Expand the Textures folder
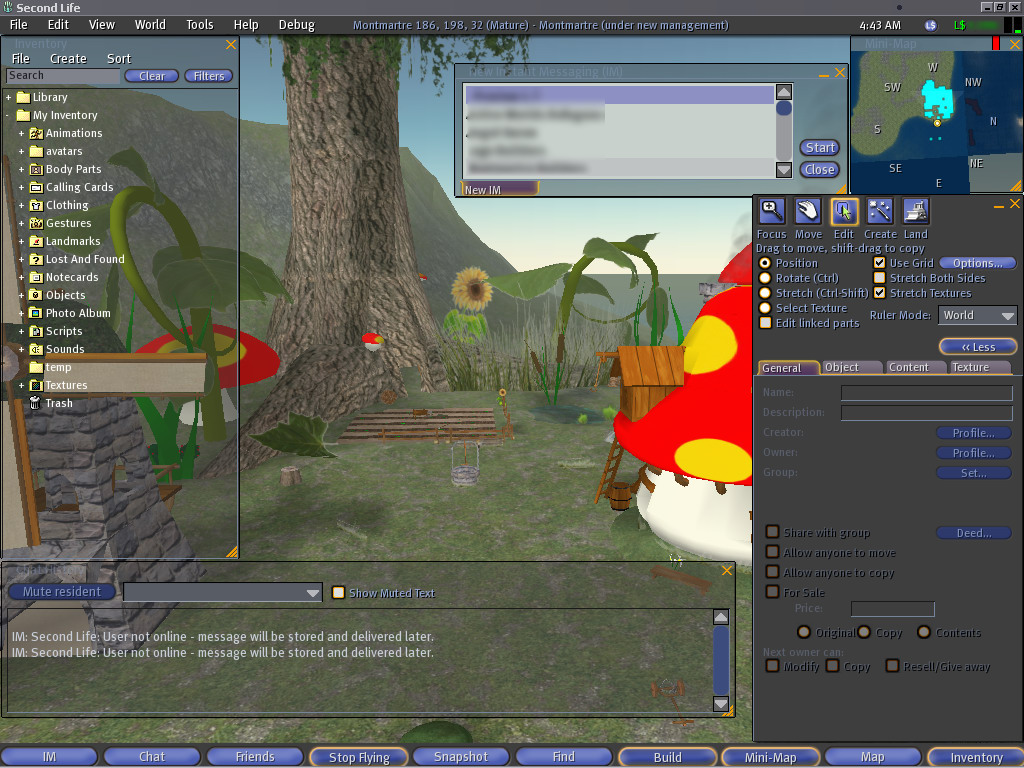 tap(22, 385)
